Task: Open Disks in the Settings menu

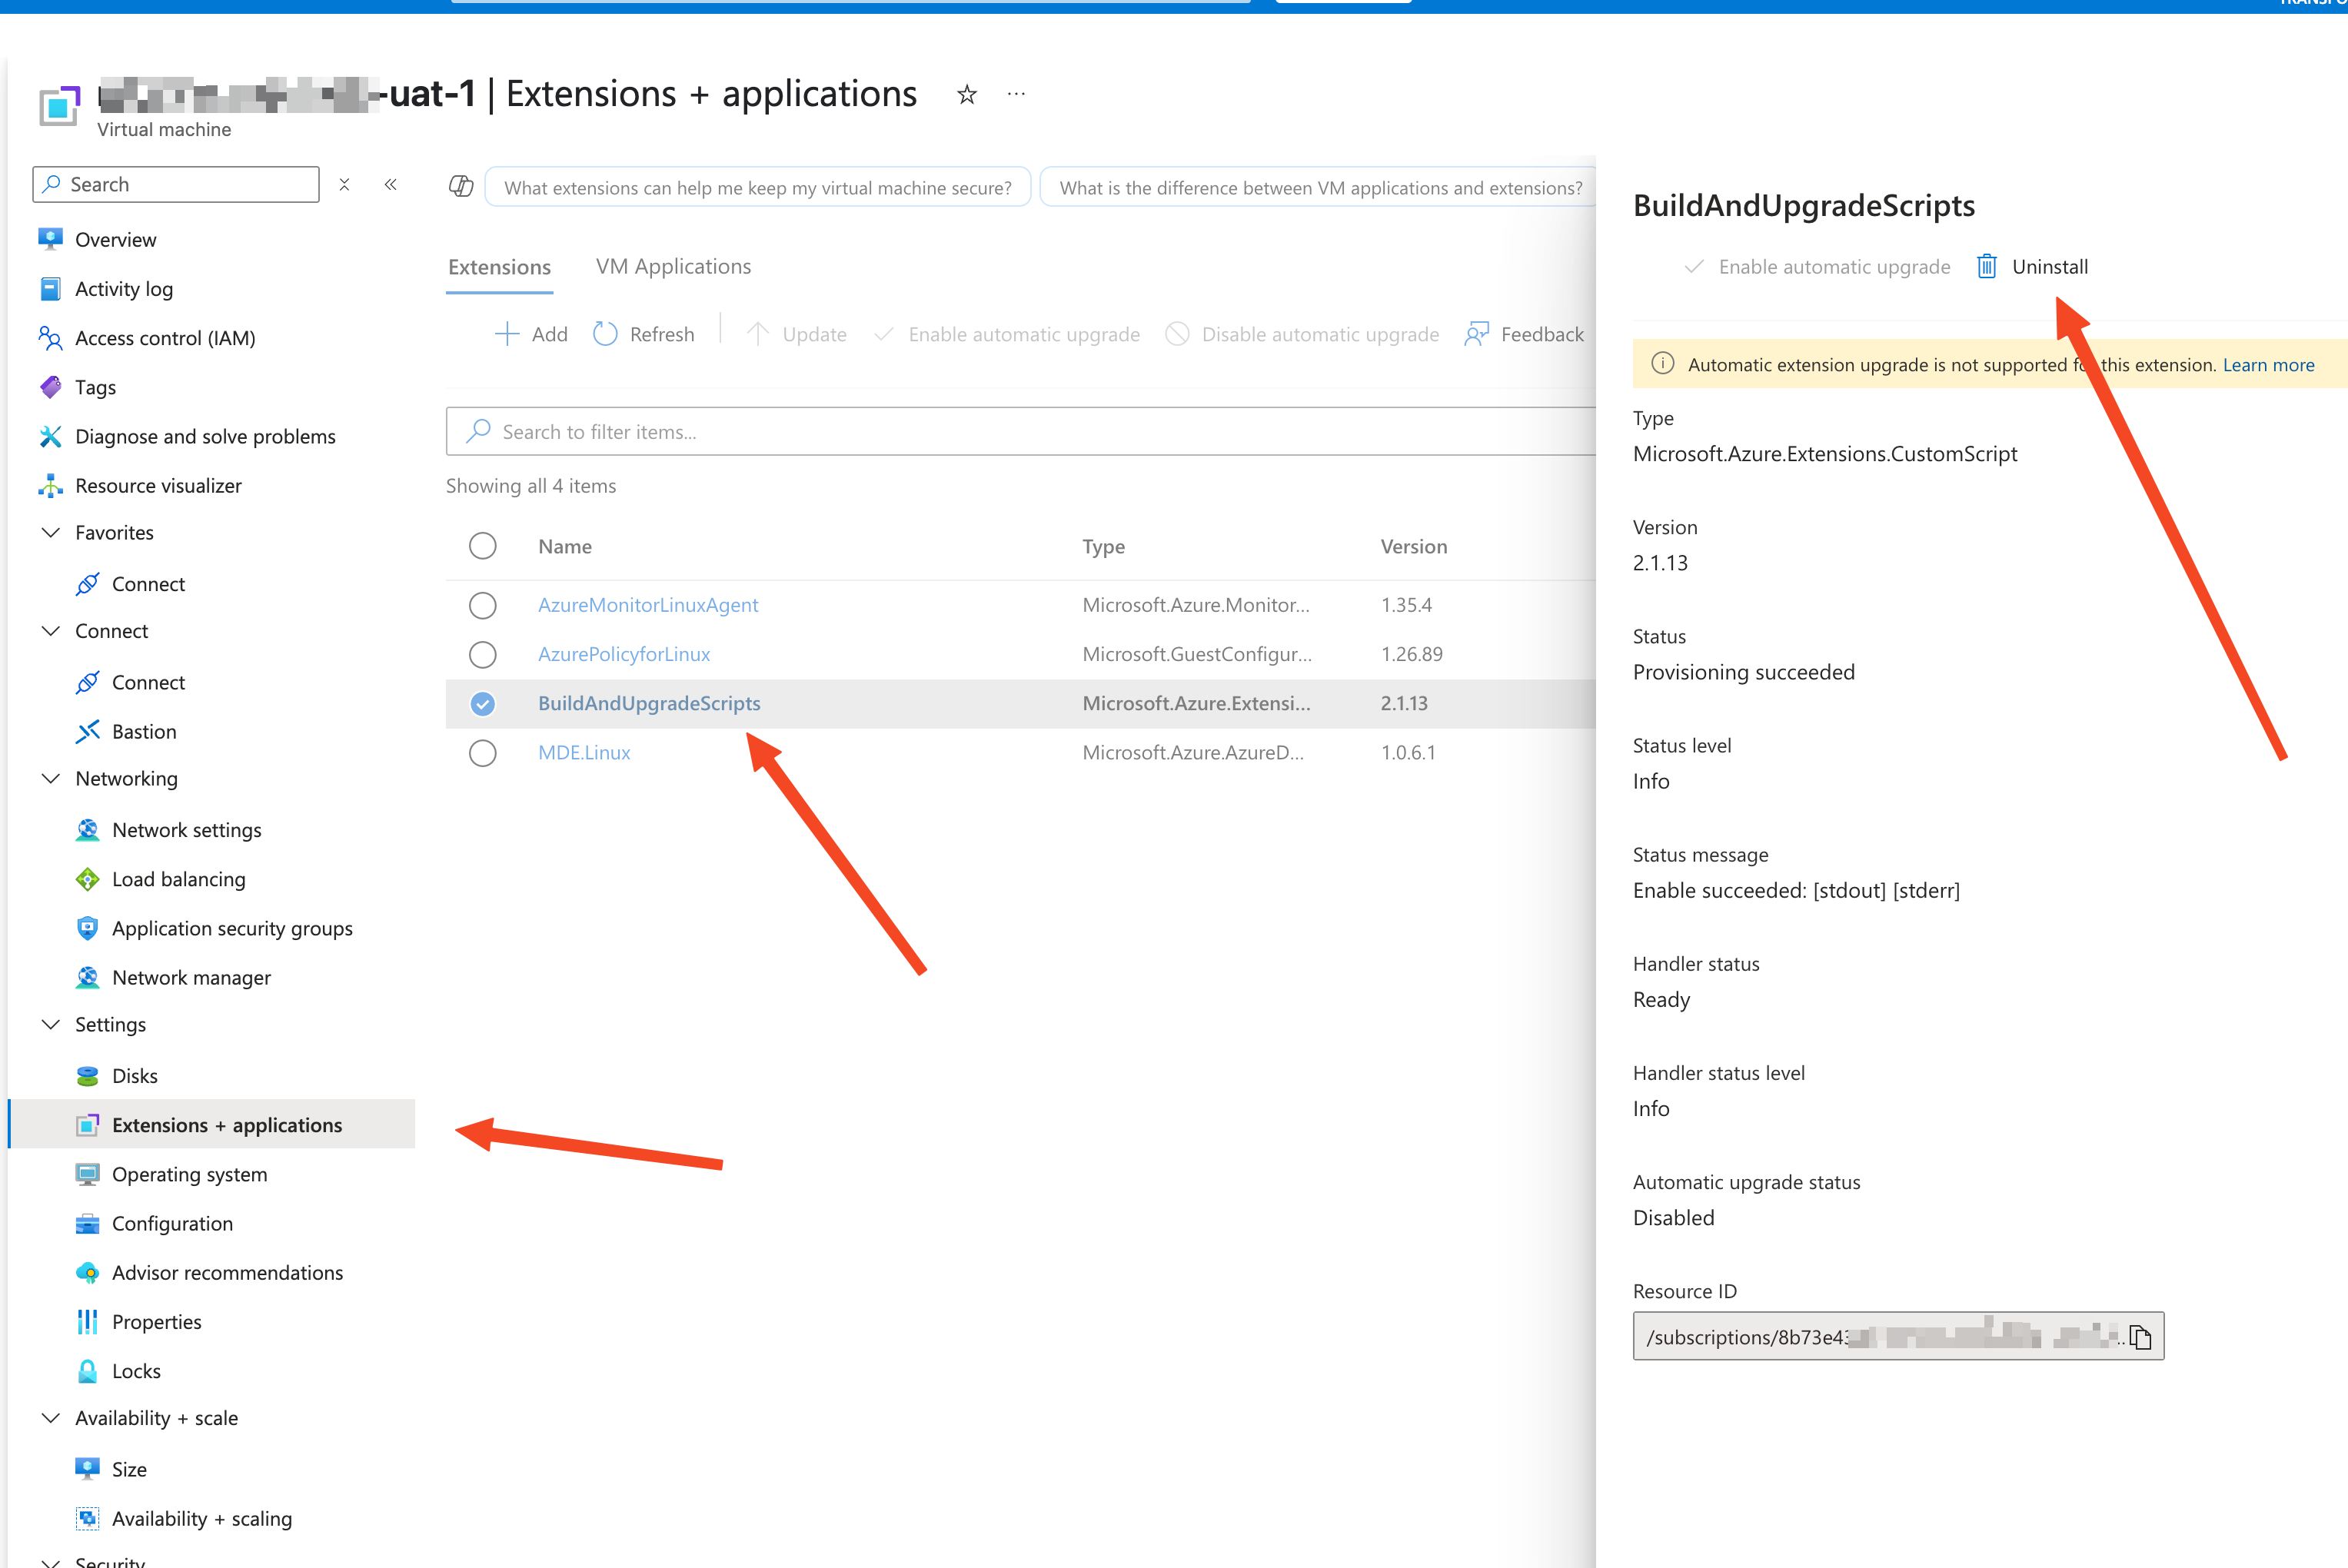Action: pos(135,1075)
